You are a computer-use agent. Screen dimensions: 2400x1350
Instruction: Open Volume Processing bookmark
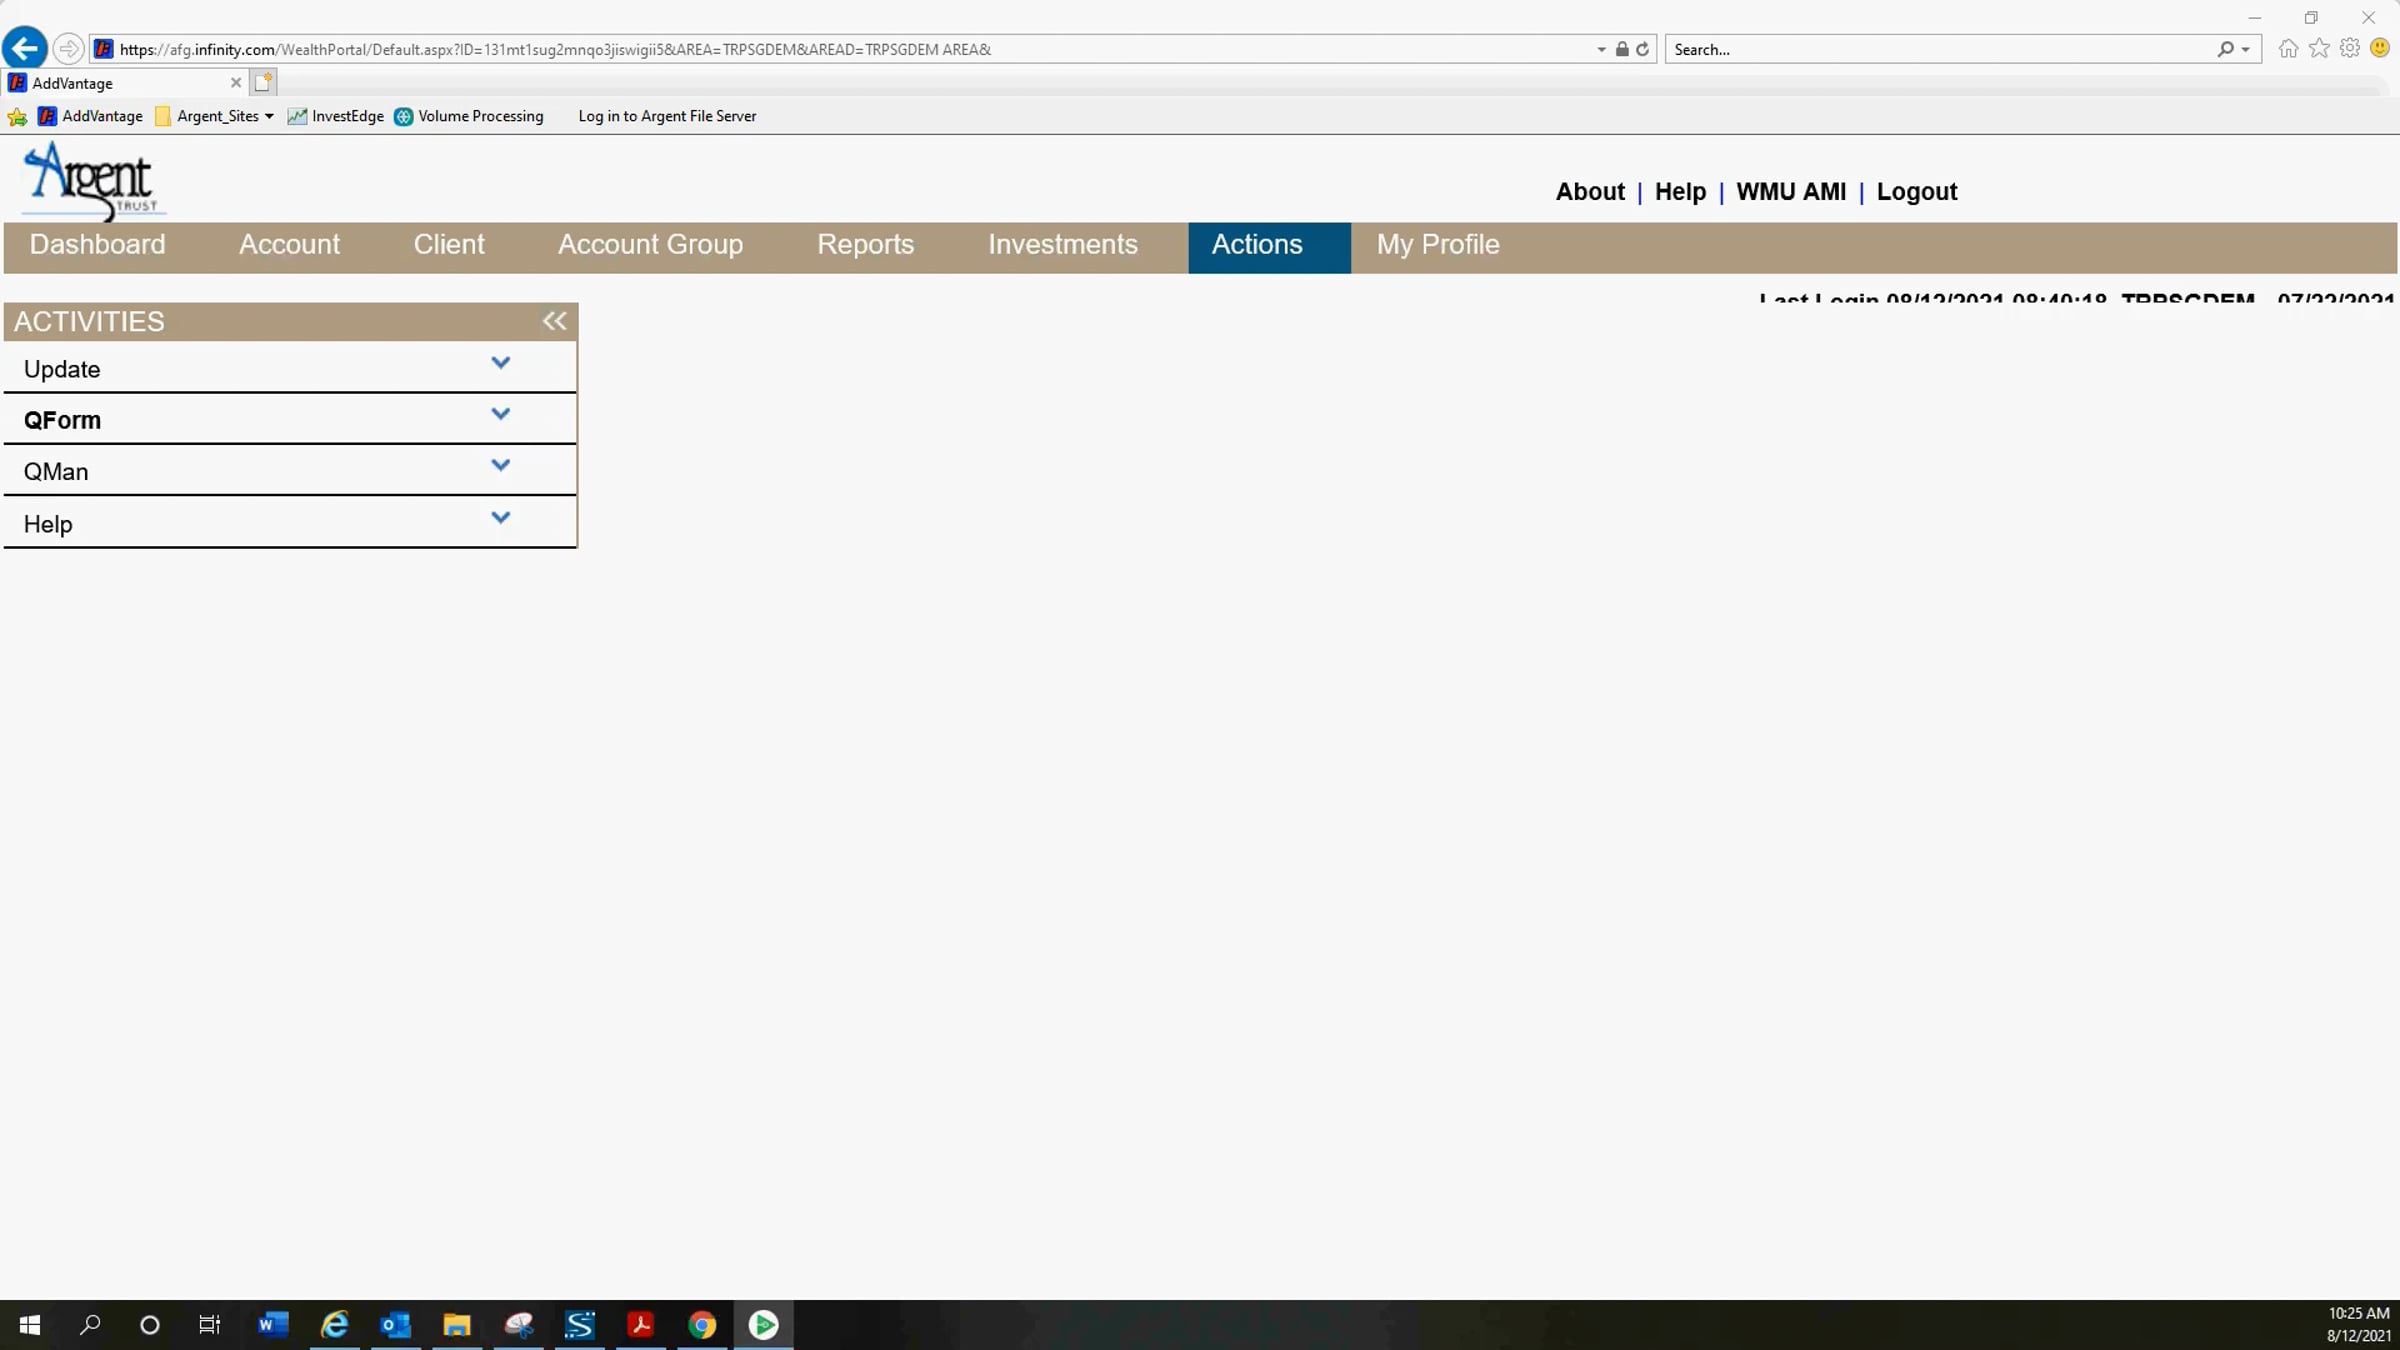[469, 116]
